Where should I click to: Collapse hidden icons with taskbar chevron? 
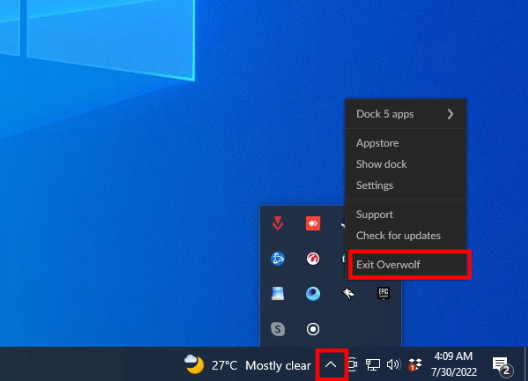(331, 364)
